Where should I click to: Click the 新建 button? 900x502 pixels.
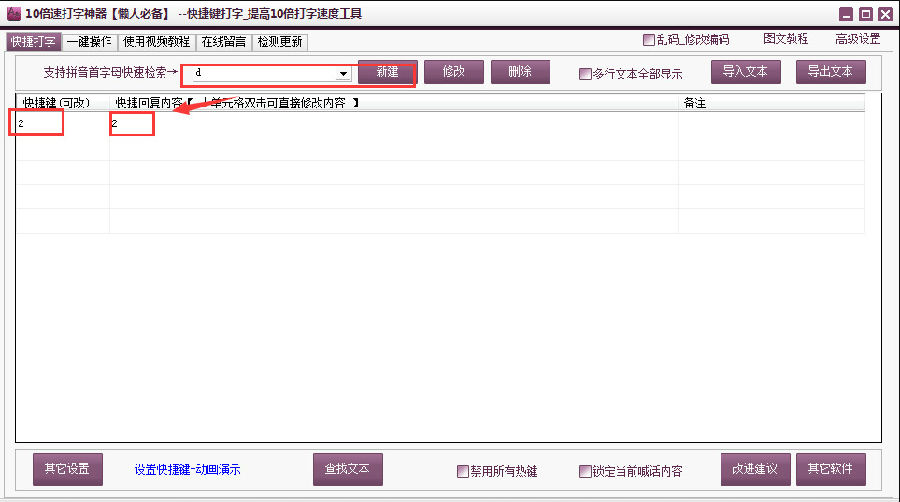point(387,72)
